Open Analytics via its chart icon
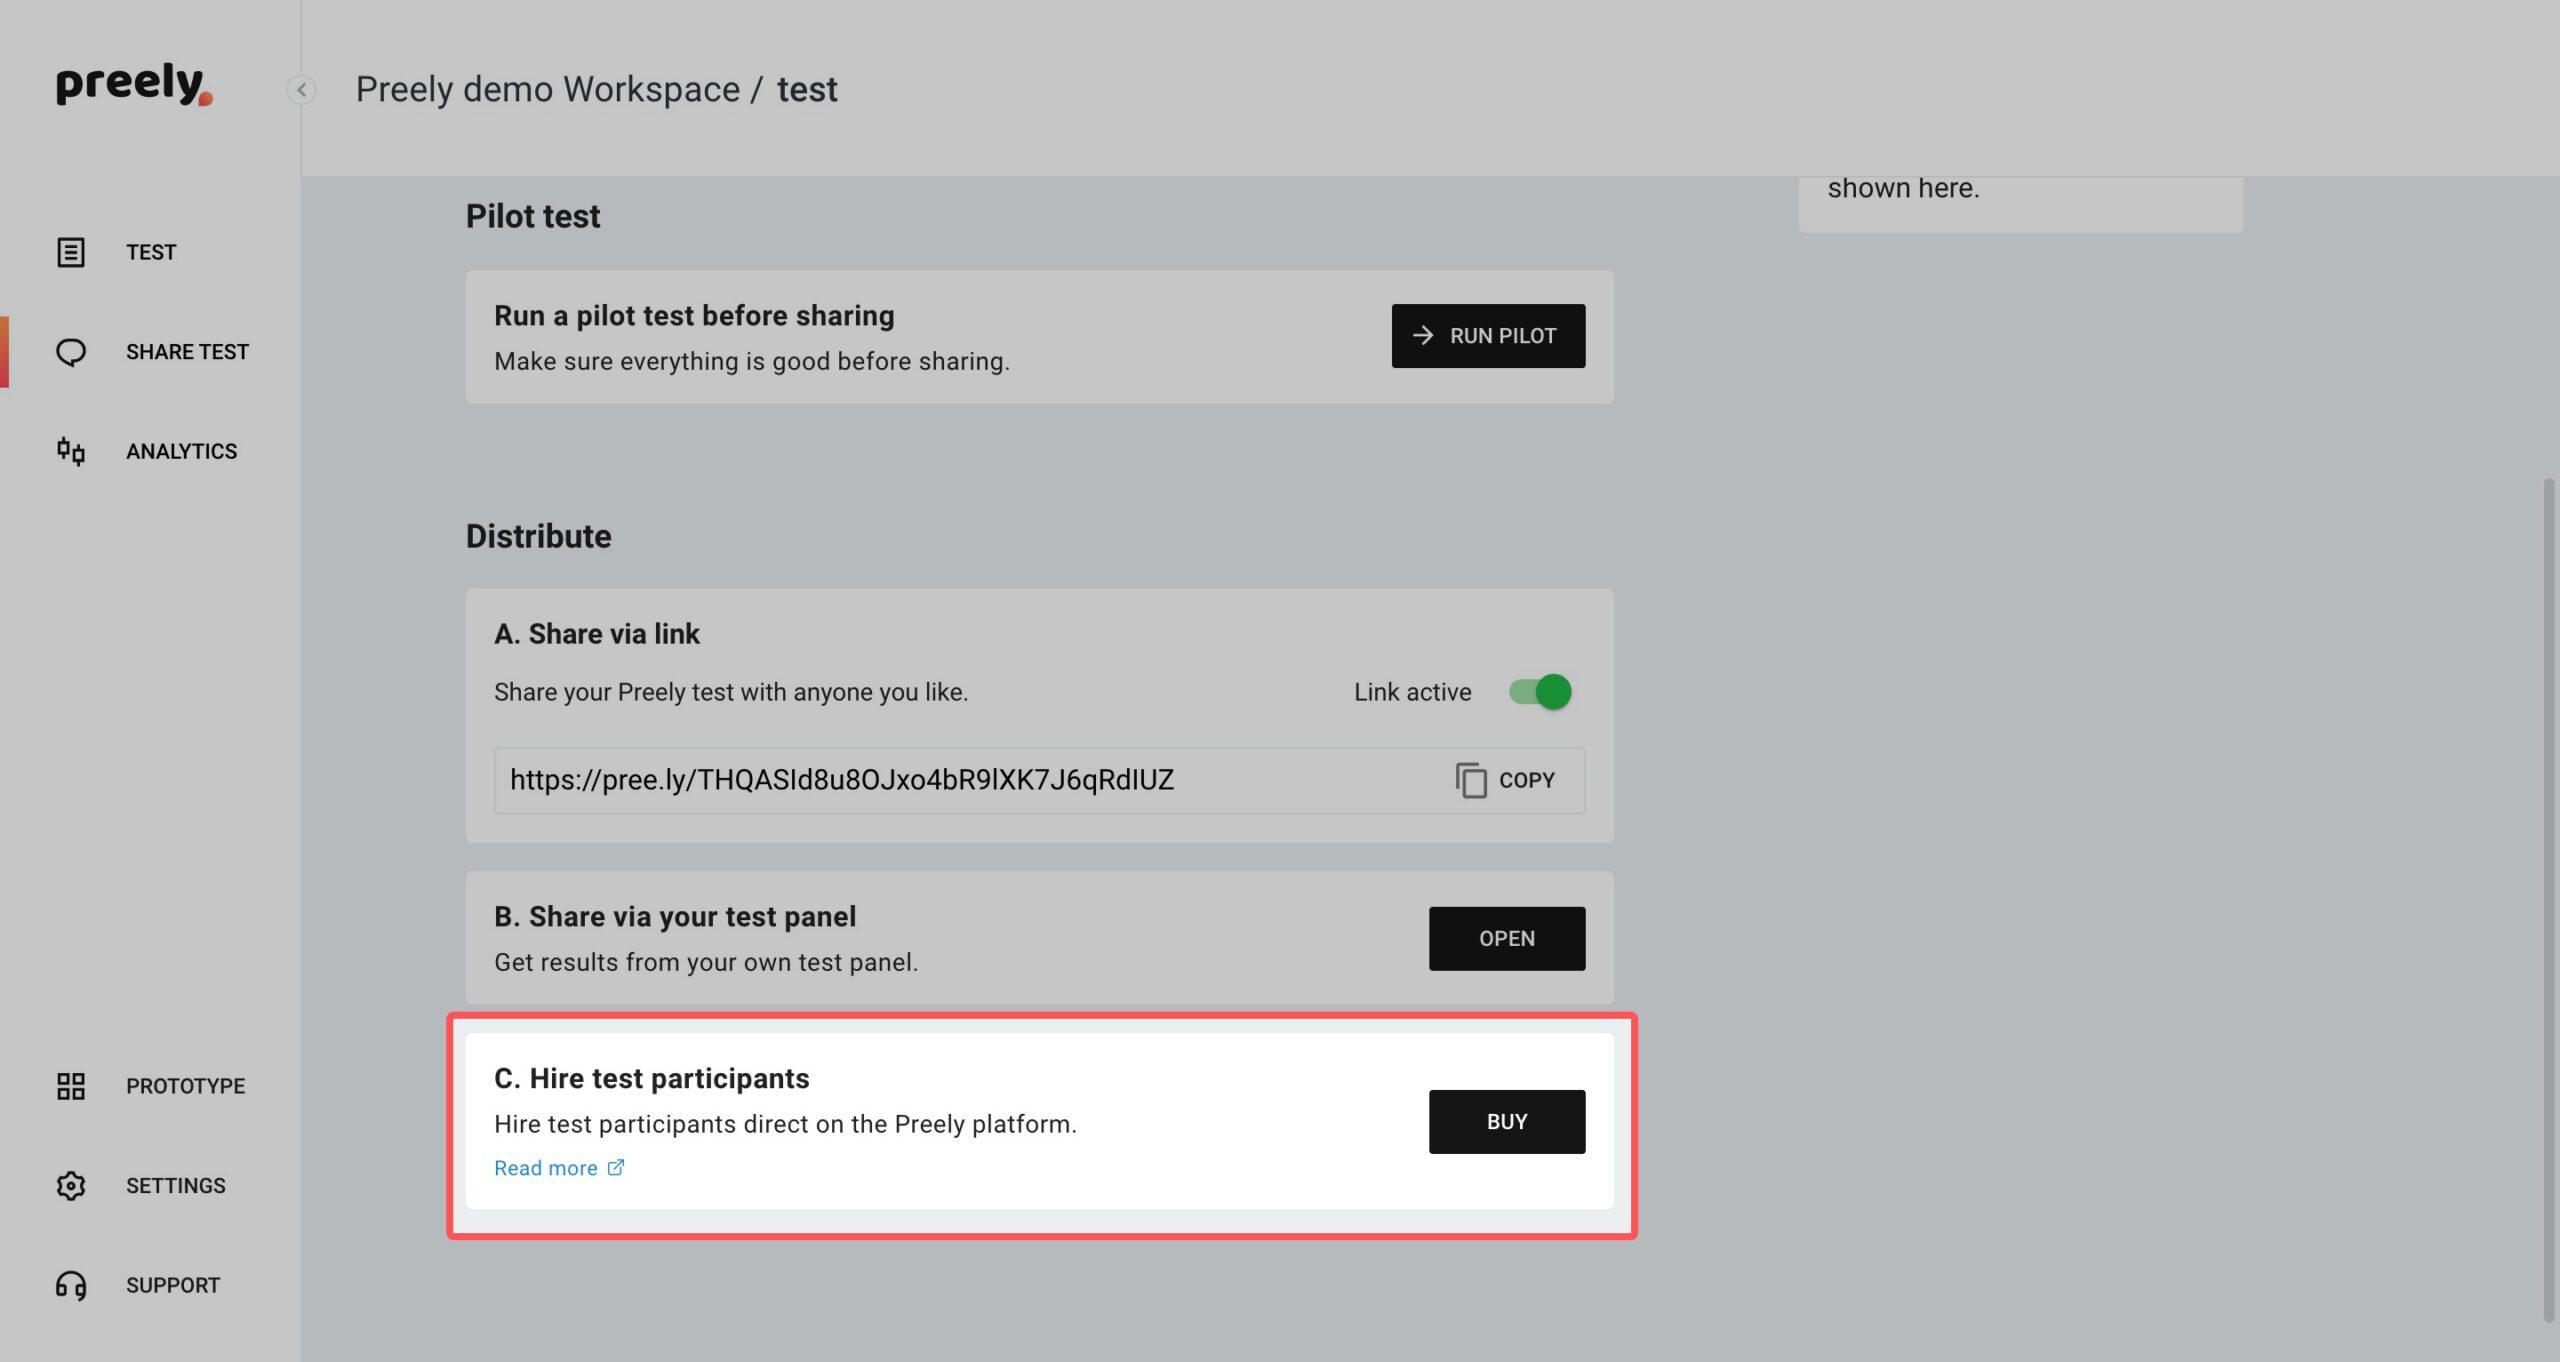This screenshot has height=1362, width=2560. click(x=71, y=452)
